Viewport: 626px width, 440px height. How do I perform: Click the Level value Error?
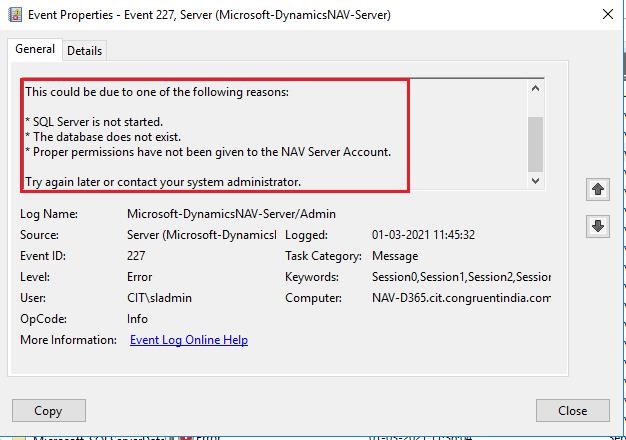click(139, 277)
